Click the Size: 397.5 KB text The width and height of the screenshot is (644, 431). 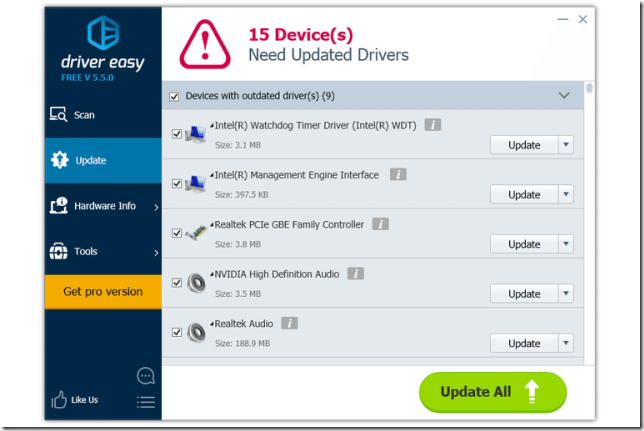242,195
